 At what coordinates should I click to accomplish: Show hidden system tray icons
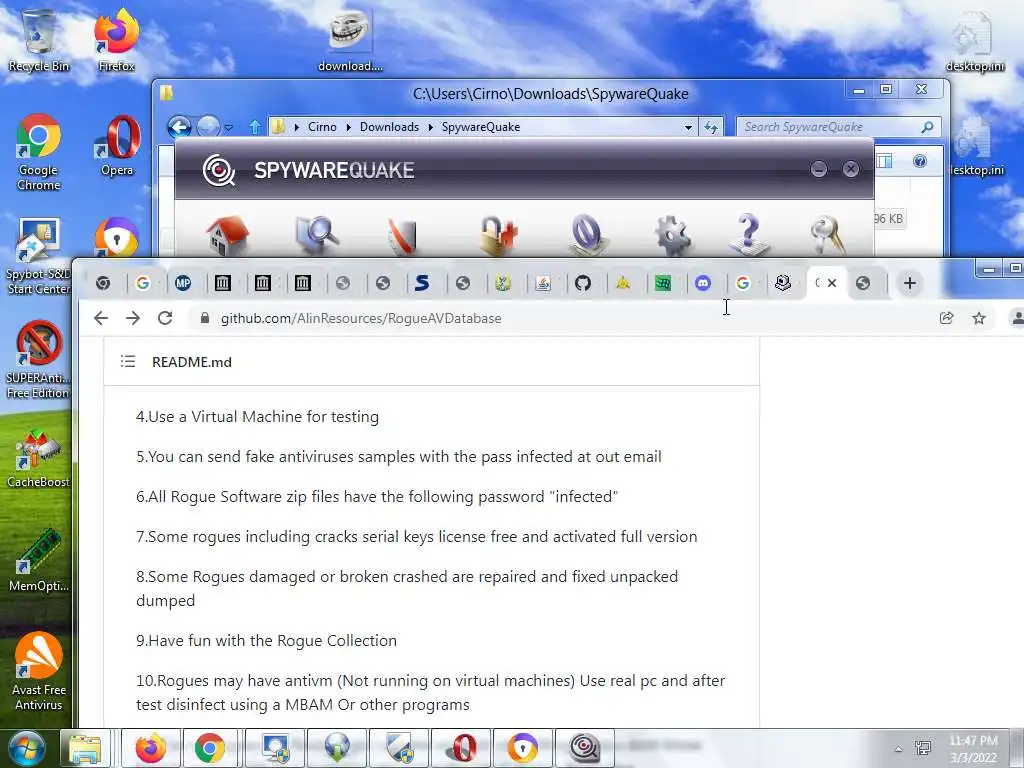[899, 749]
